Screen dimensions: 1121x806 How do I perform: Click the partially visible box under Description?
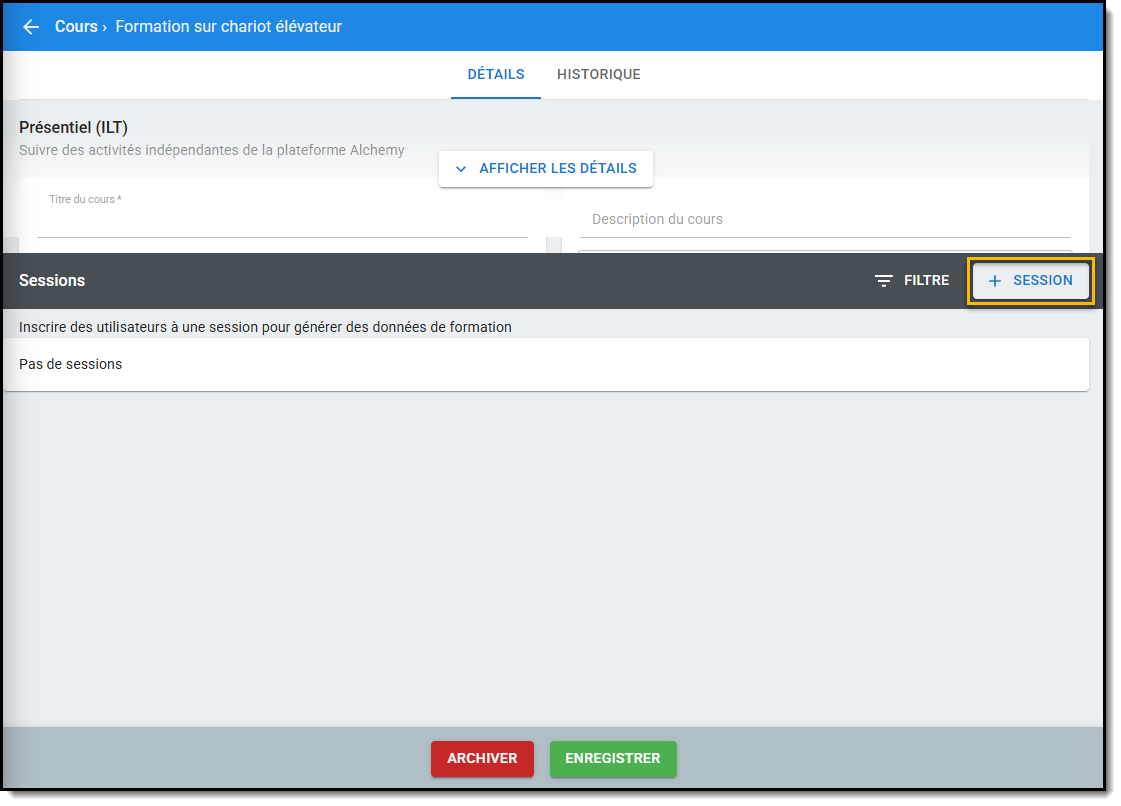click(x=824, y=250)
